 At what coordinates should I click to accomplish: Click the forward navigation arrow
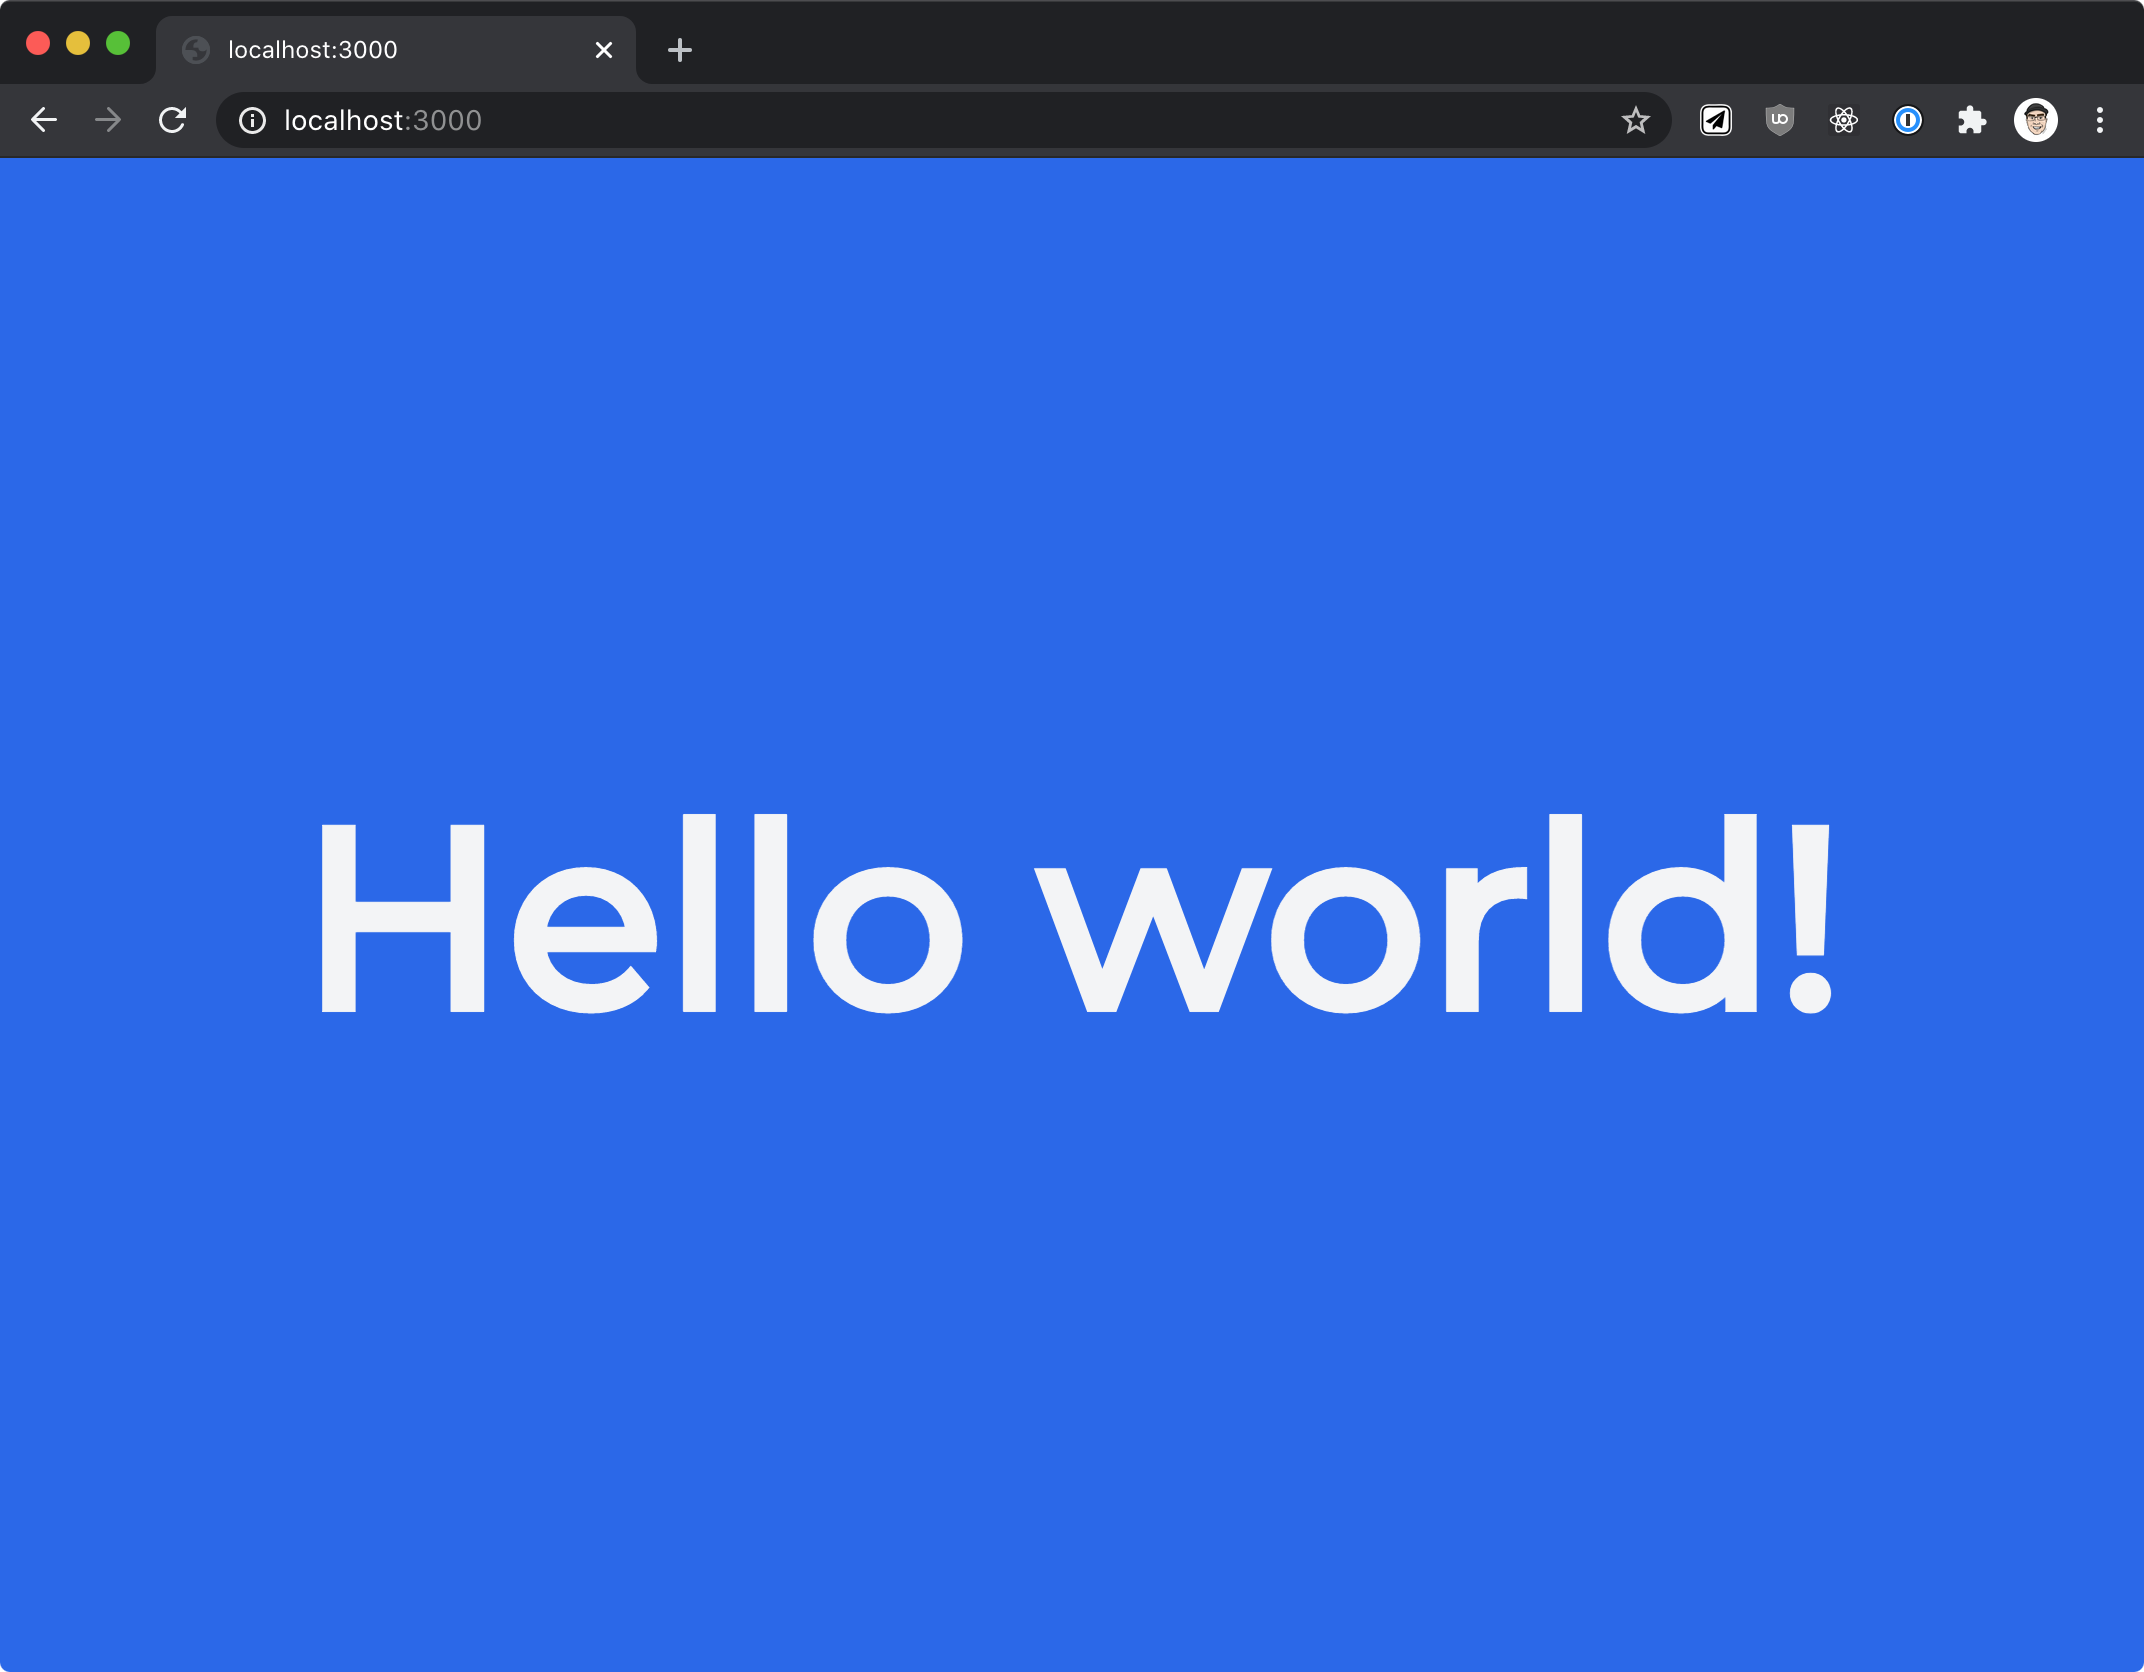click(x=108, y=120)
